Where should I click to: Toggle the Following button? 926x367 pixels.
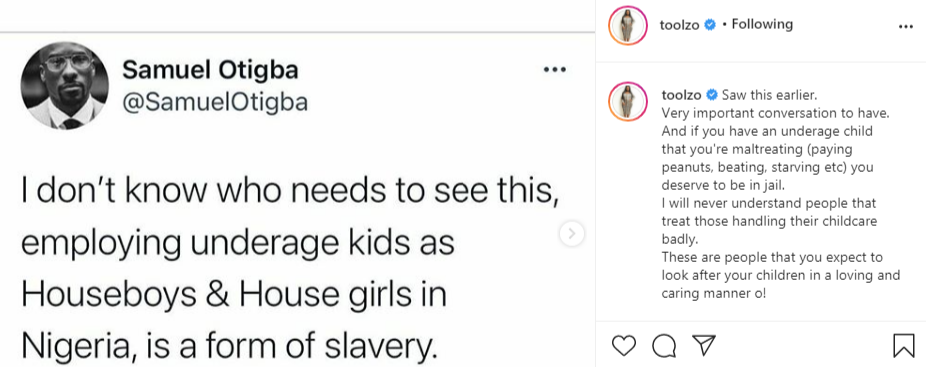coord(762,24)
